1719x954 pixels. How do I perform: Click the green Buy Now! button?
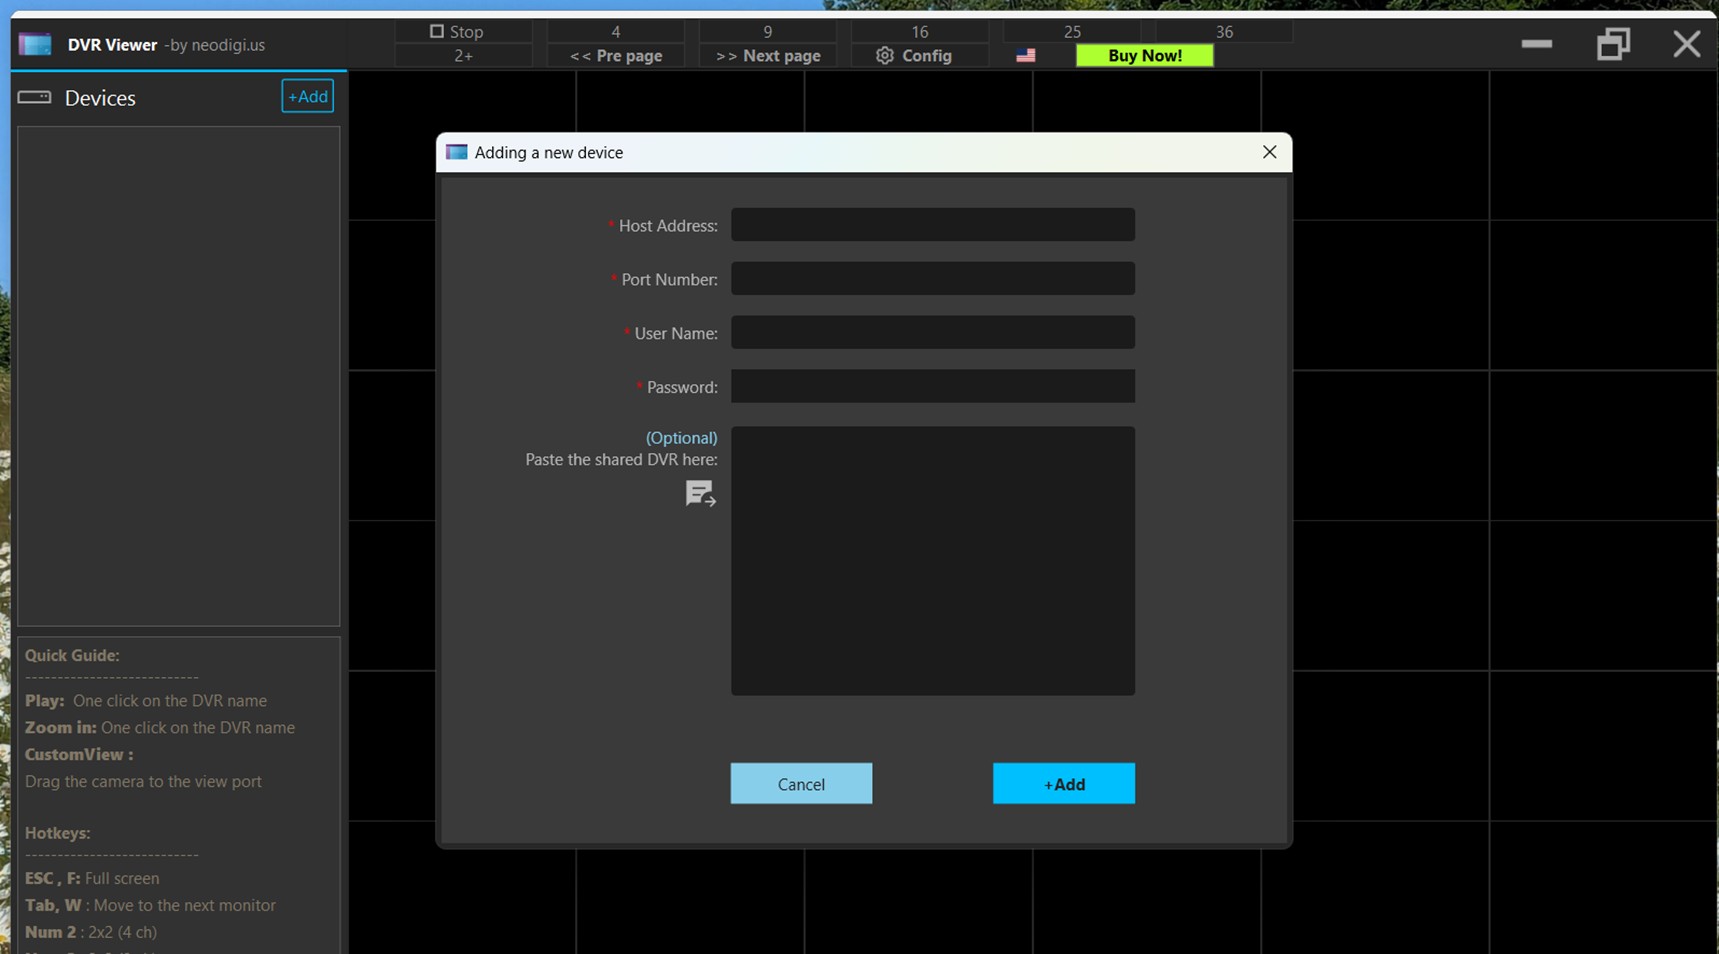pos(1144,56)
